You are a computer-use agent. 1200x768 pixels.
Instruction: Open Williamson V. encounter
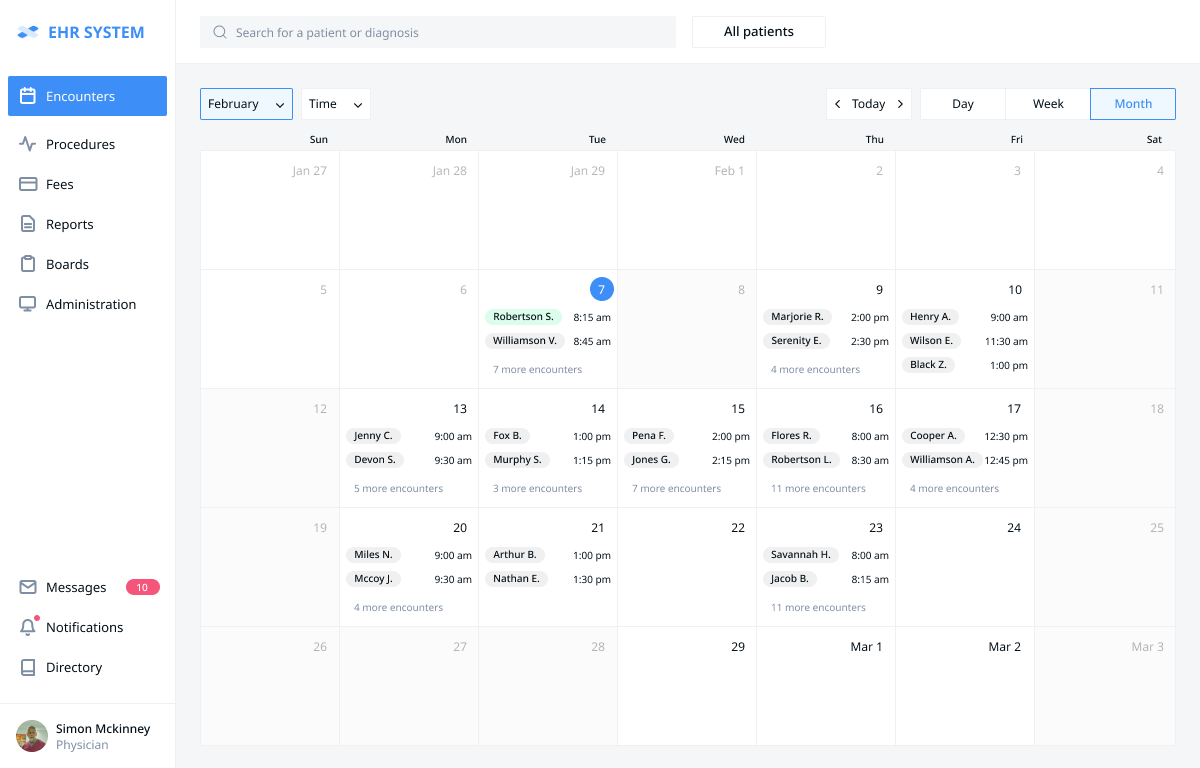click(525, 340)
